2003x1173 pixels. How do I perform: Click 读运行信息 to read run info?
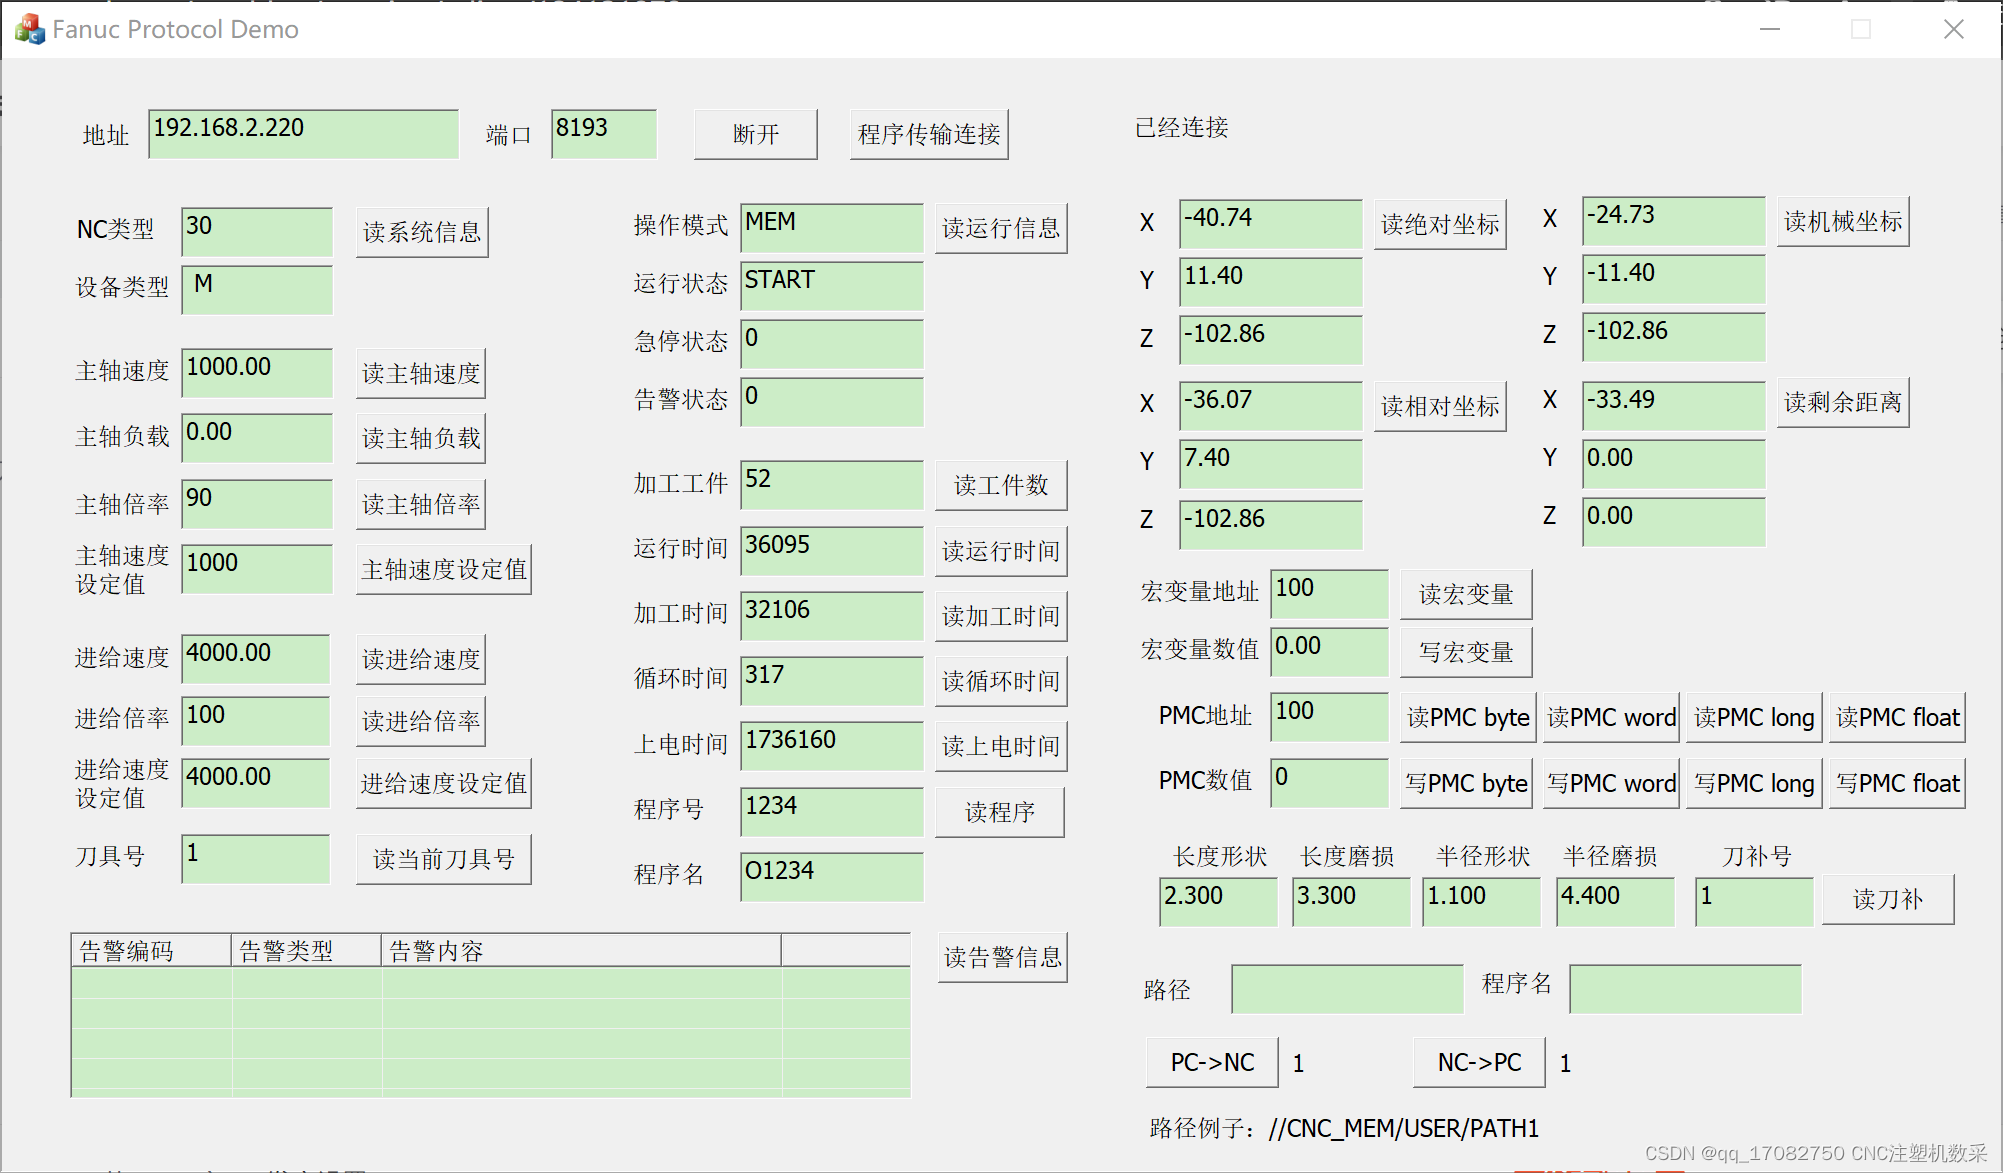tap(1000, 227)
